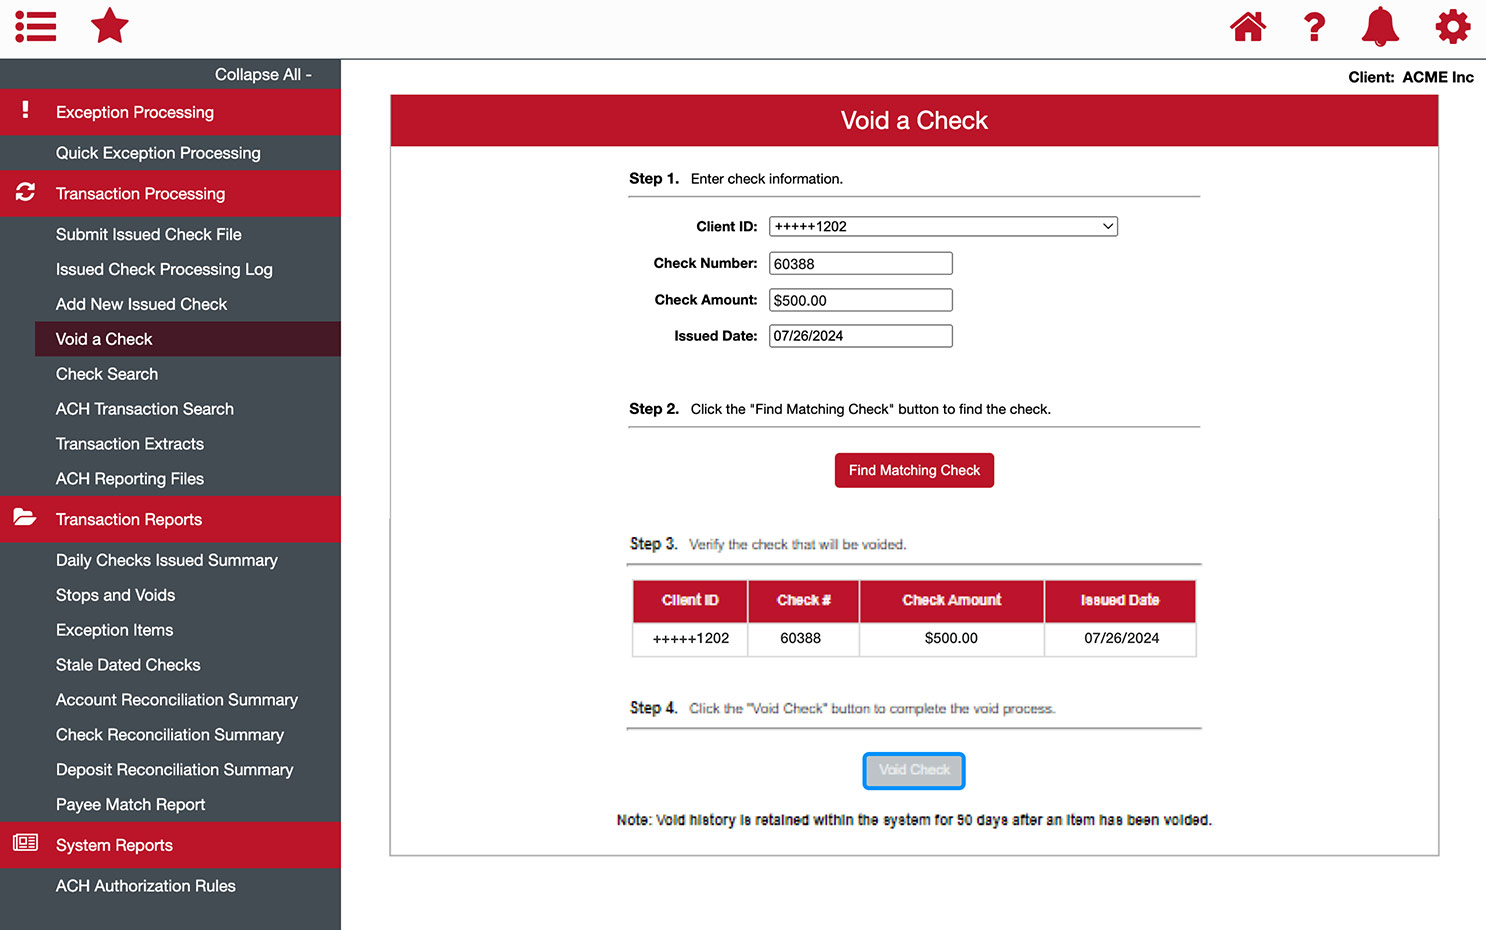Select table cell +++++1202
The width and height of the screenshot is (1486, 930).
pos(691,638)
